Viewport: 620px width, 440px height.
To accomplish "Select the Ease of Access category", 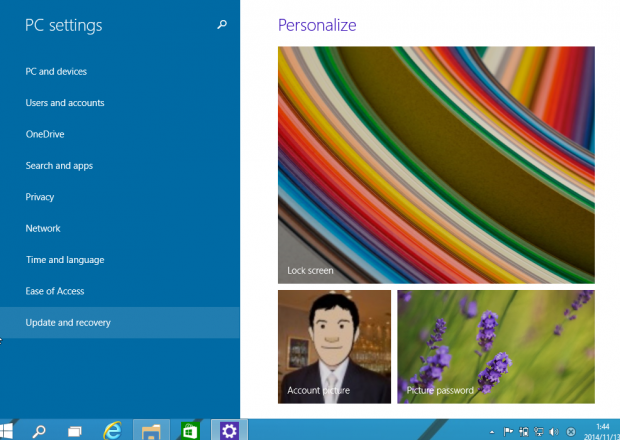I will click(55, 291).
